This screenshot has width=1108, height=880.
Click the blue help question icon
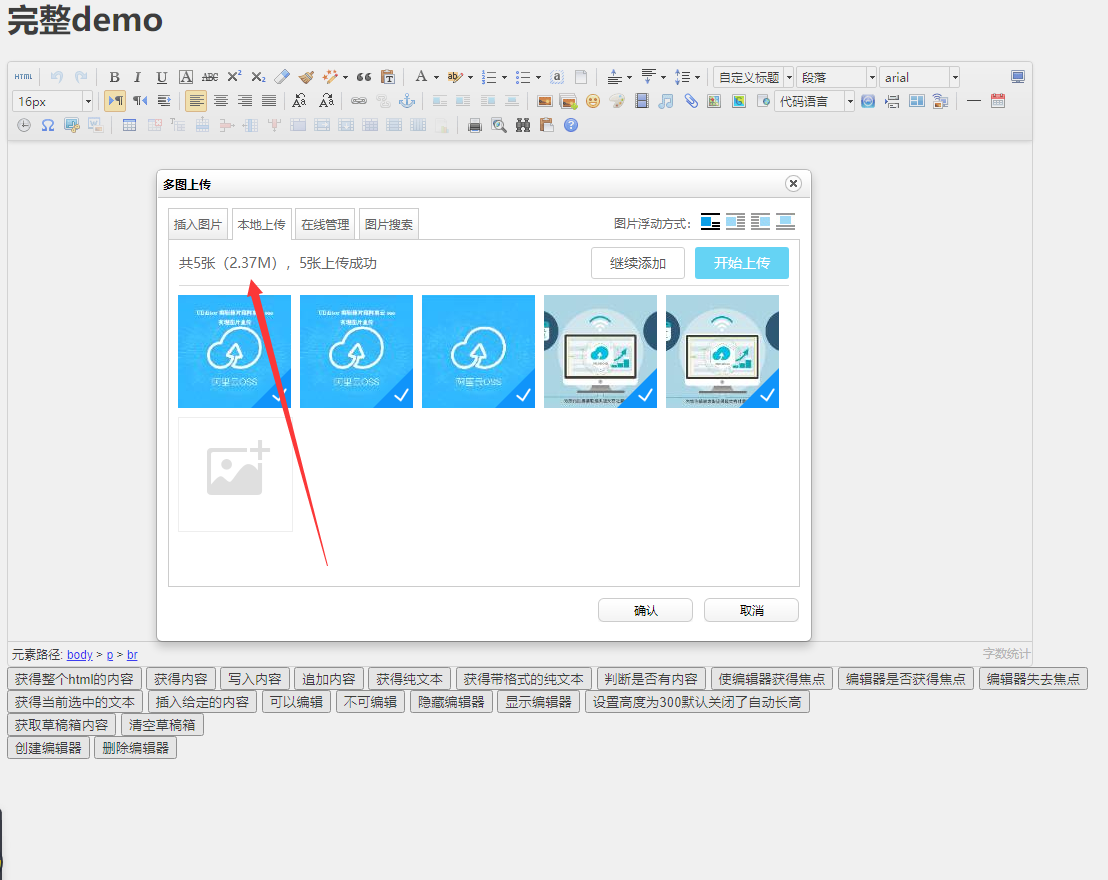click(571, 125)
